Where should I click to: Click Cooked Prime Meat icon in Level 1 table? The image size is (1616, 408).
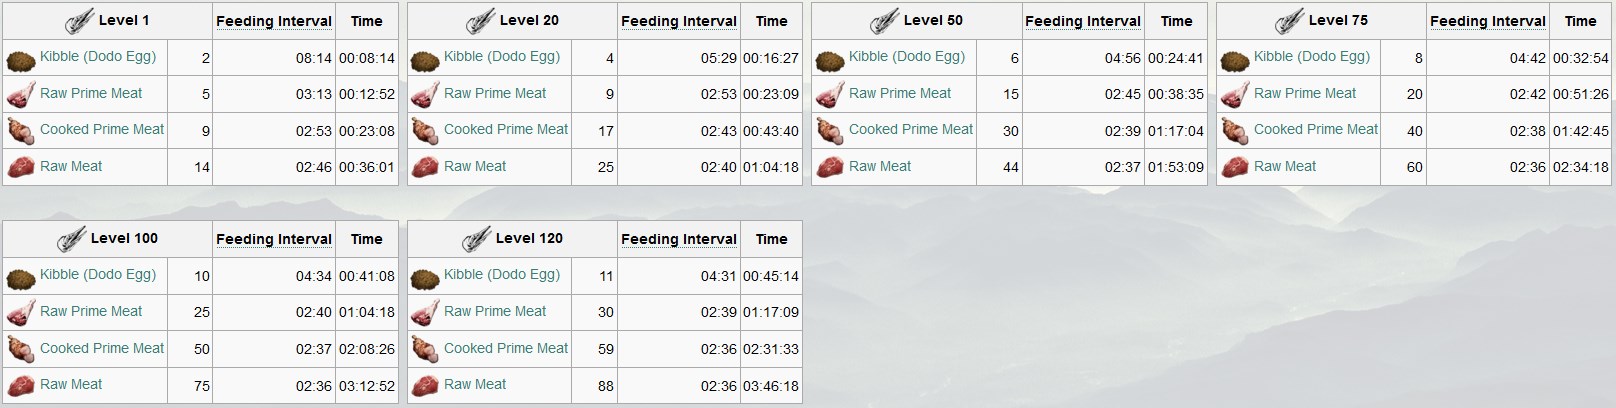click(x=21, y=132)
